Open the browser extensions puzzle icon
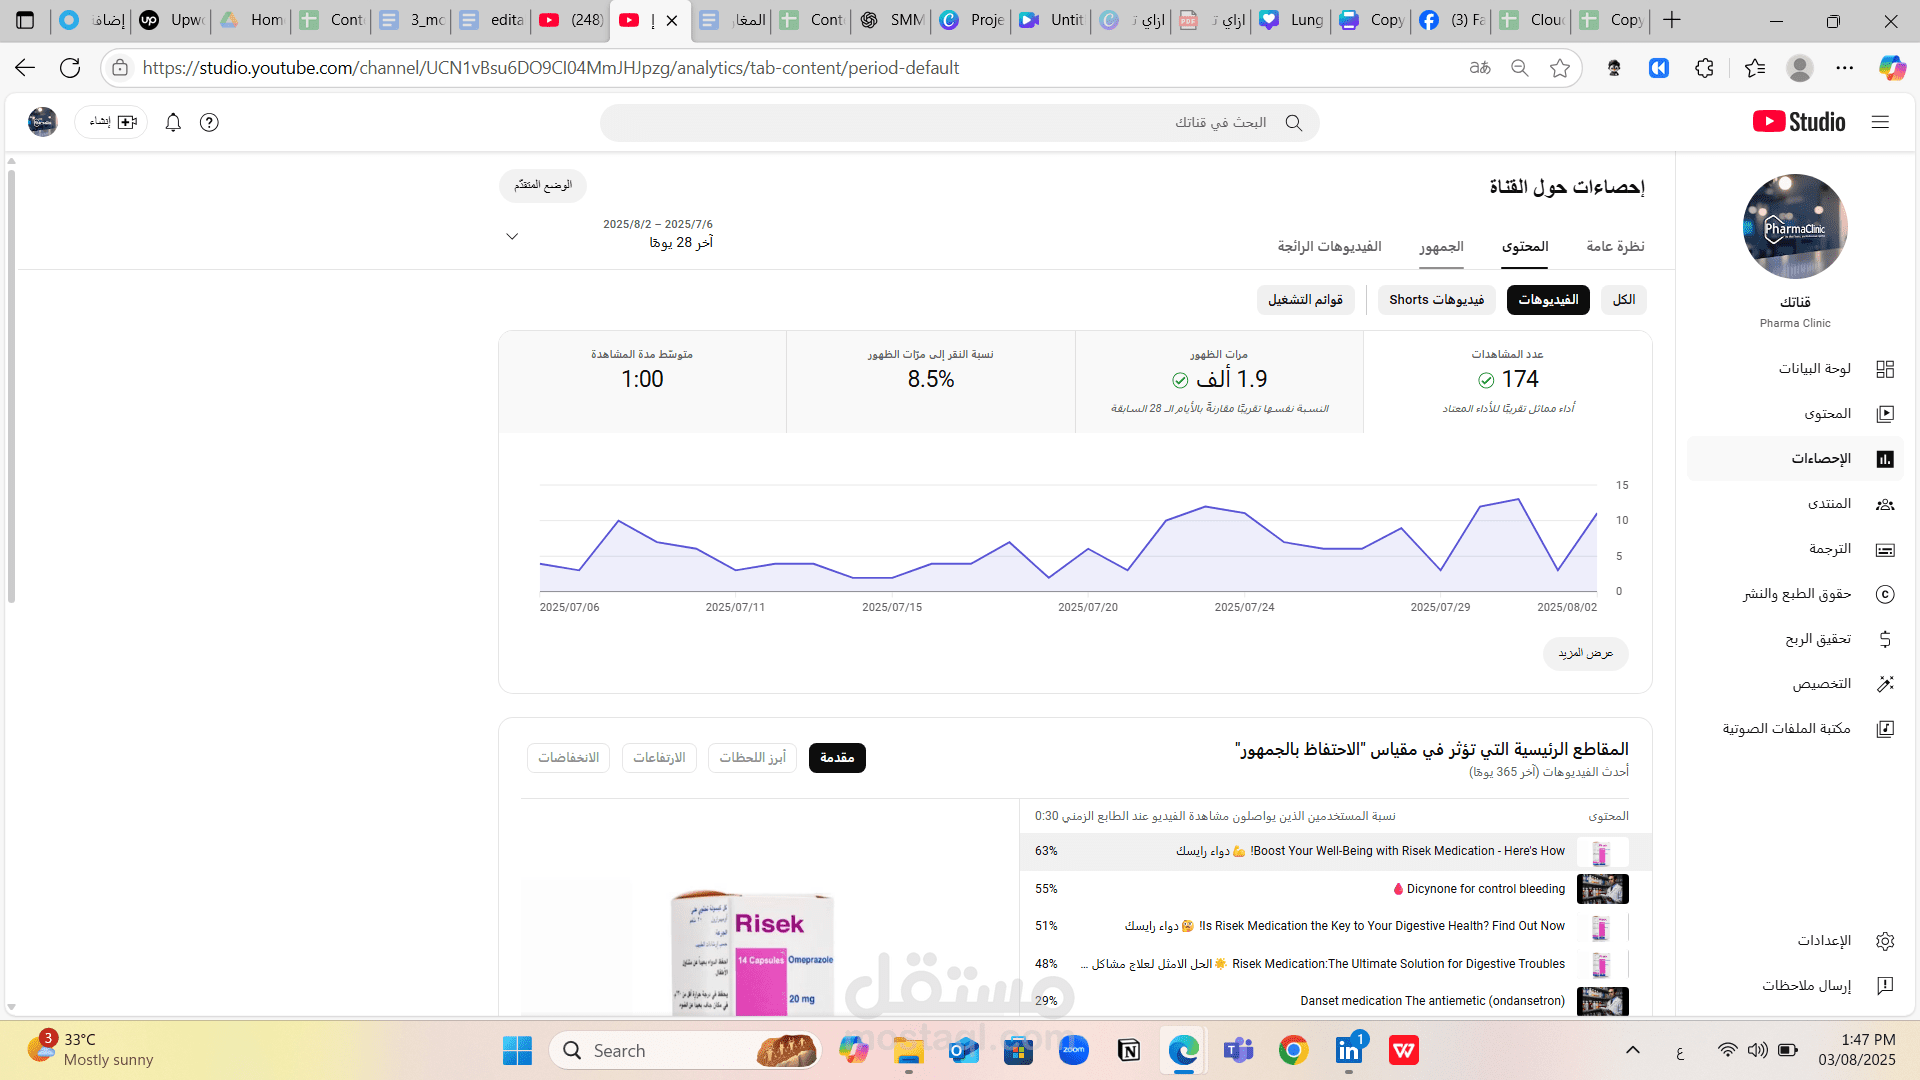Screen dimensions: 1920x1080 point(1705,68)
